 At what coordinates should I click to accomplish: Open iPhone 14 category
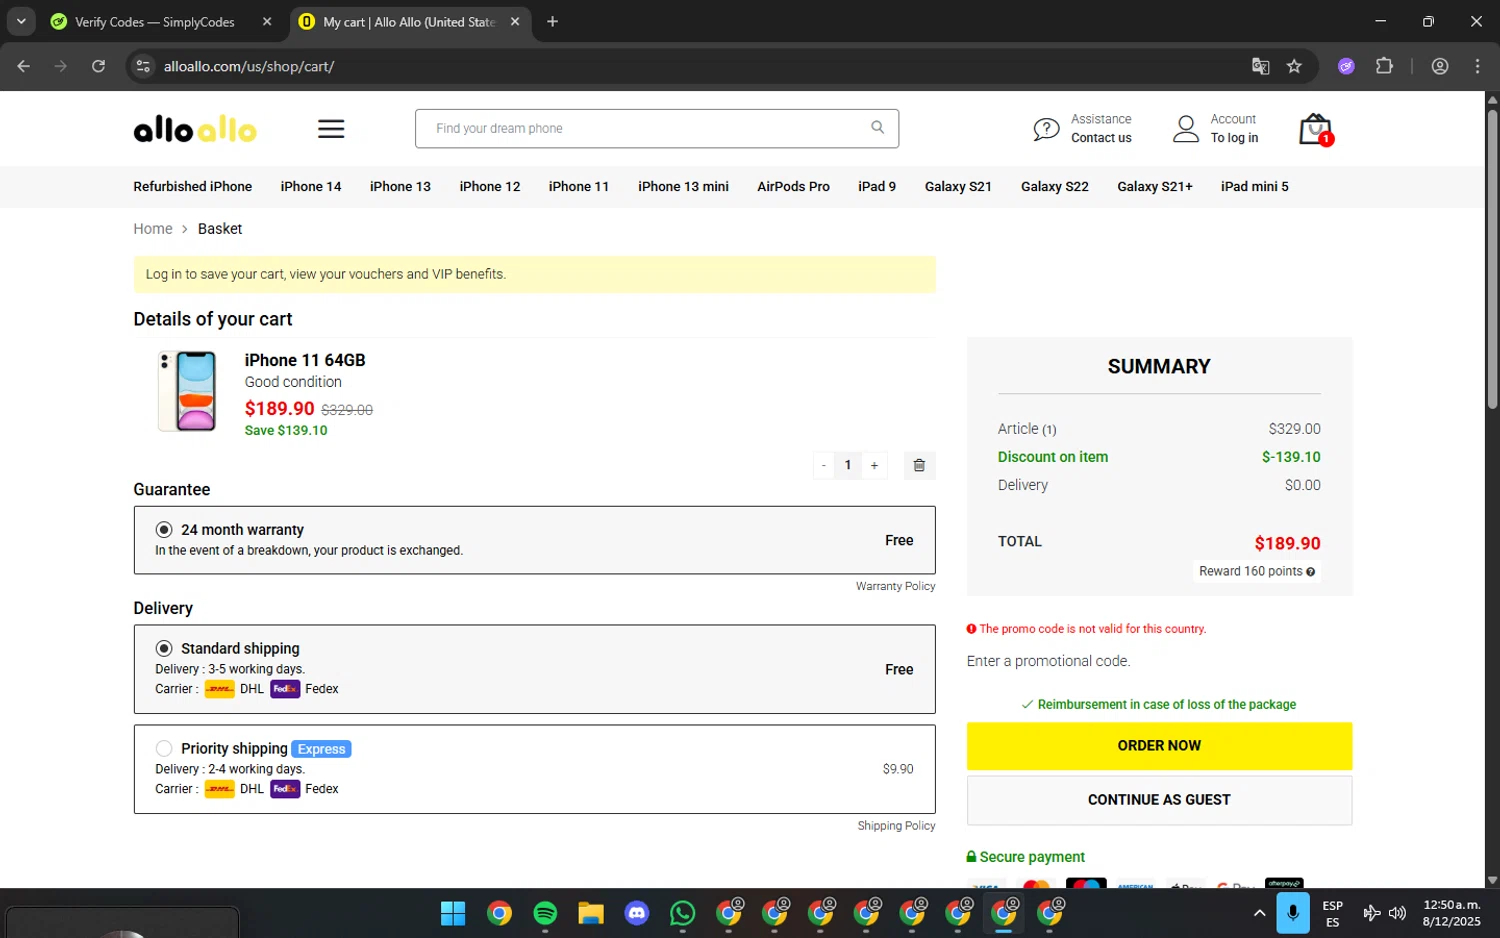coord(311,187)
